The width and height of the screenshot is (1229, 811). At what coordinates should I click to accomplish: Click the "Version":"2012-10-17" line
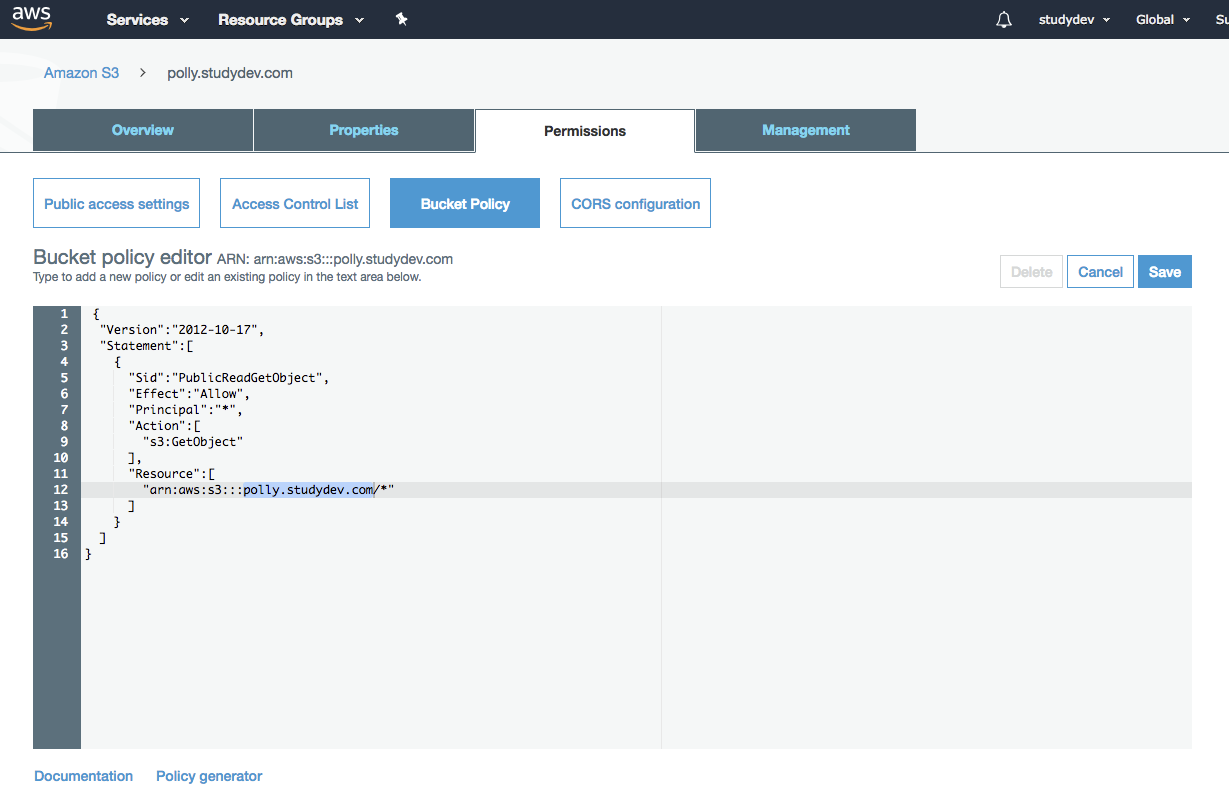[182, 330]
